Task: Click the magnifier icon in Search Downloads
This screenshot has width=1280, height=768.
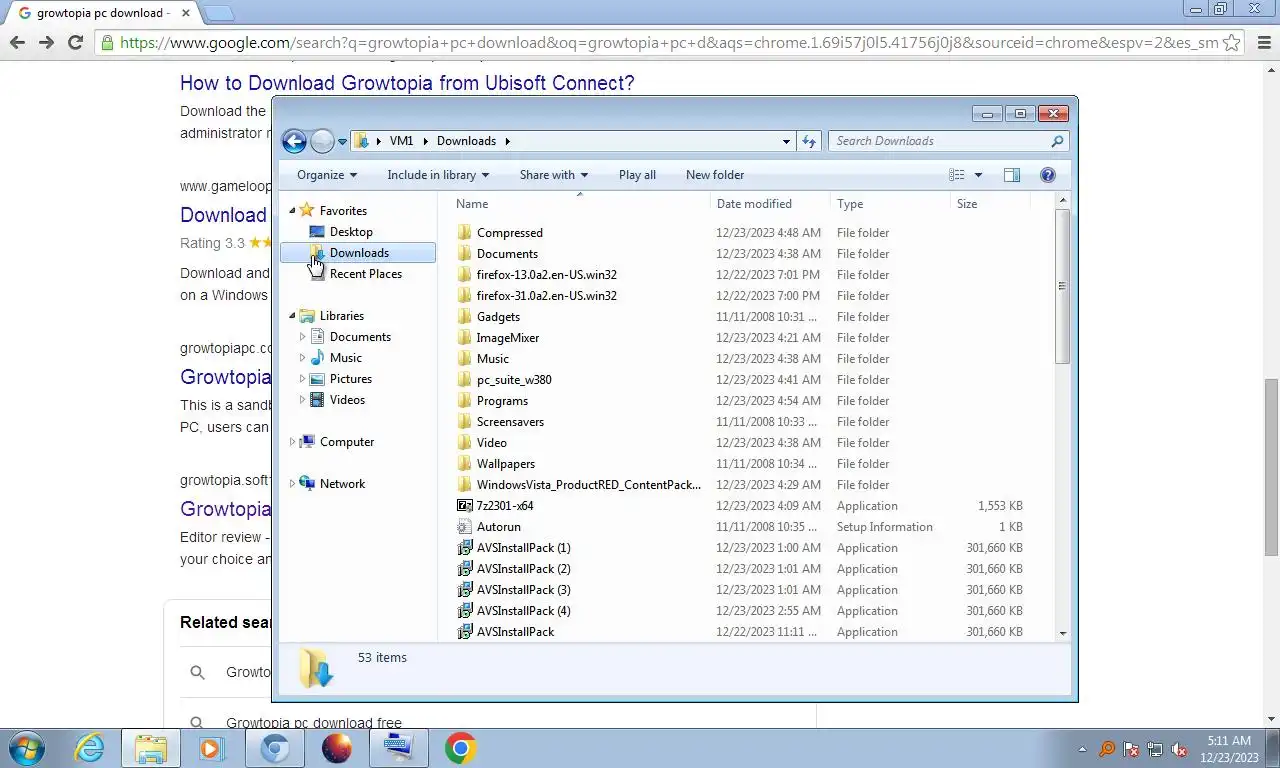Action: point(1057,141)
